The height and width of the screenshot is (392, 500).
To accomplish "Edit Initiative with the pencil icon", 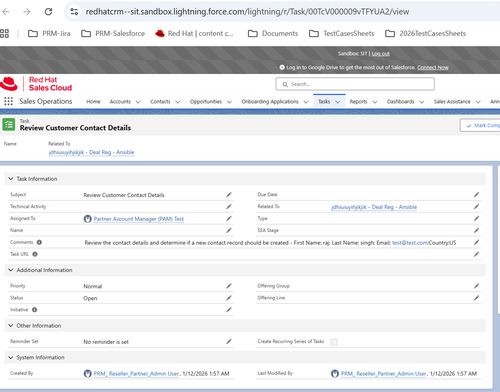I will pos(229,310).
